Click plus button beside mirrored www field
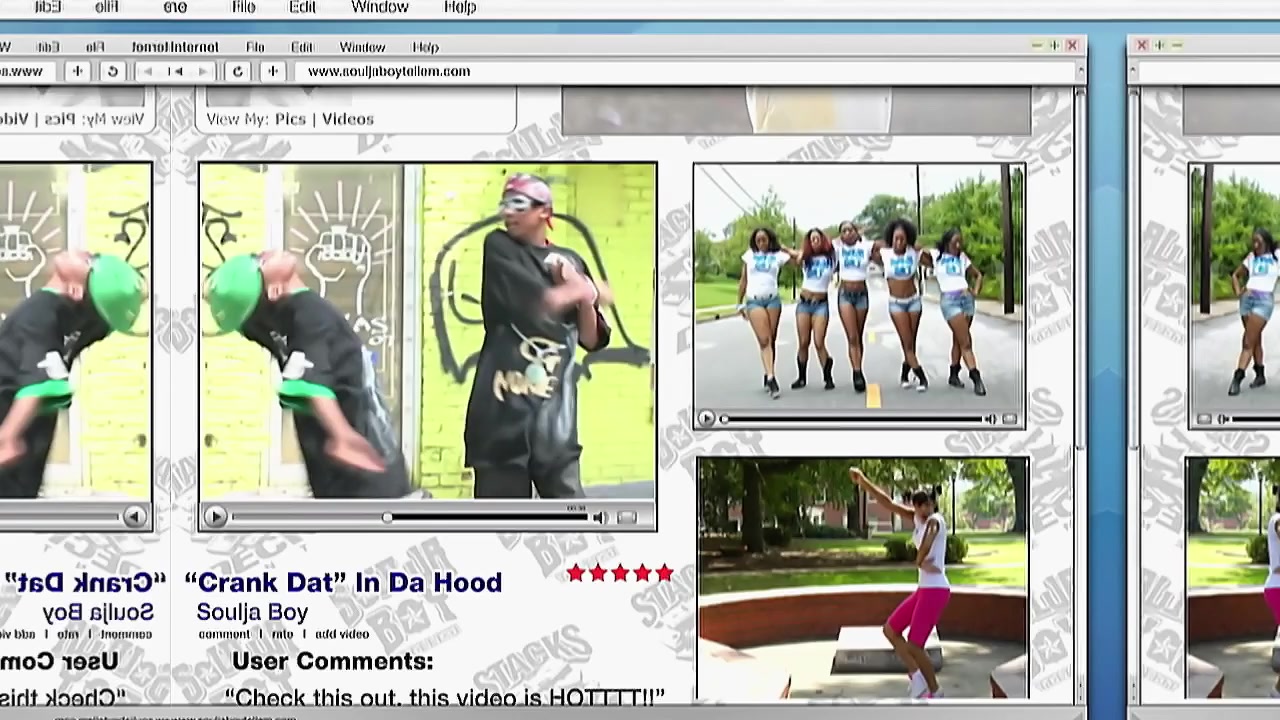 tap(77, 72)
